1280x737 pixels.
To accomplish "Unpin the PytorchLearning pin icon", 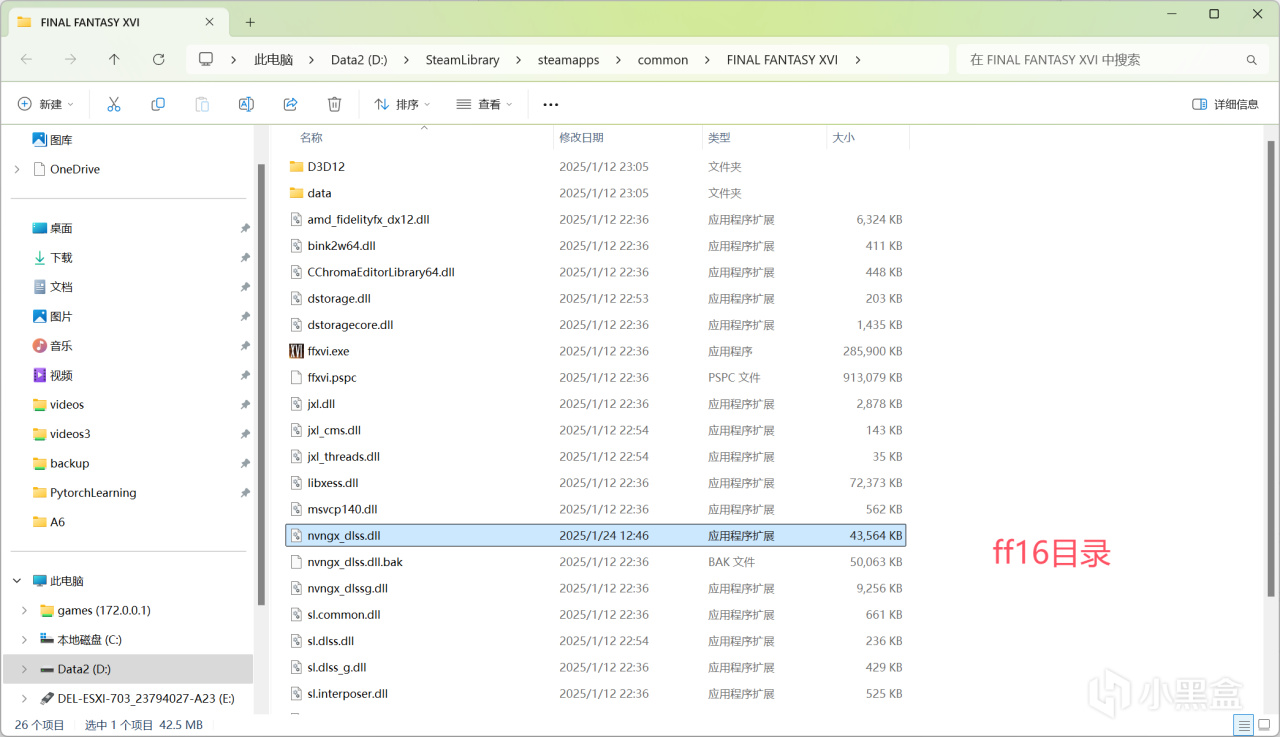I will pyautogui.click(x=245, y=493).
